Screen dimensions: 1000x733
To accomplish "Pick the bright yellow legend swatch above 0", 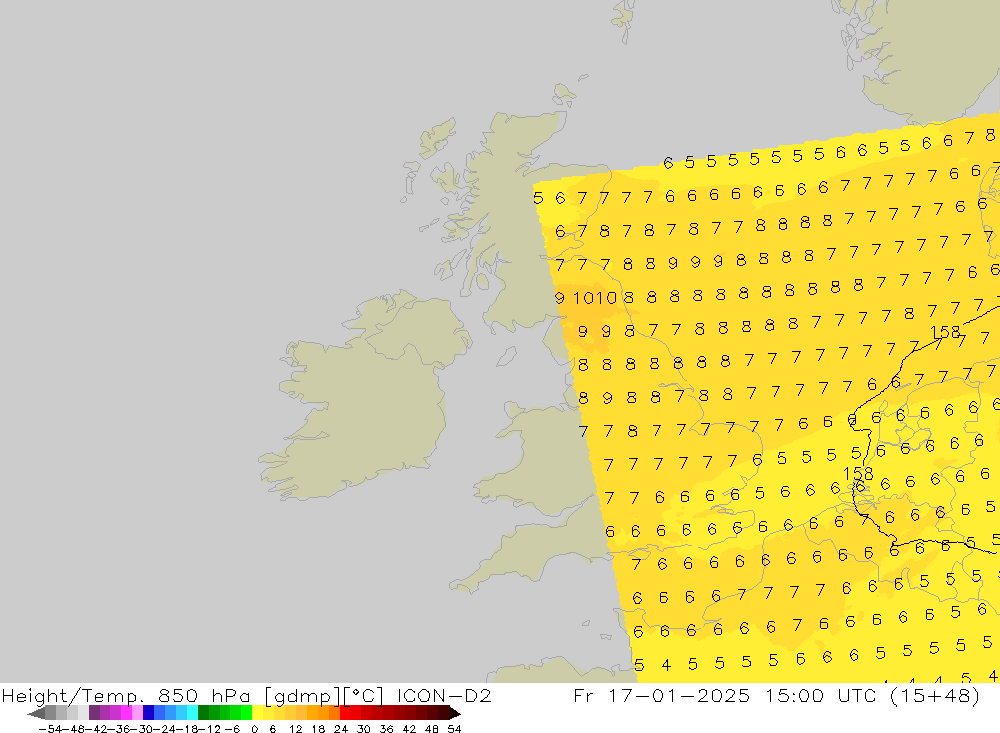I will pyautogui.click(x=258, y=713).
